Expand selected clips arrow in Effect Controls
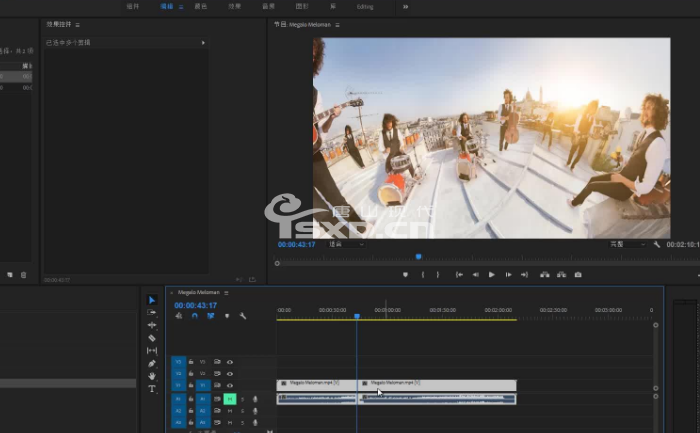 click(x=203, y=43)
